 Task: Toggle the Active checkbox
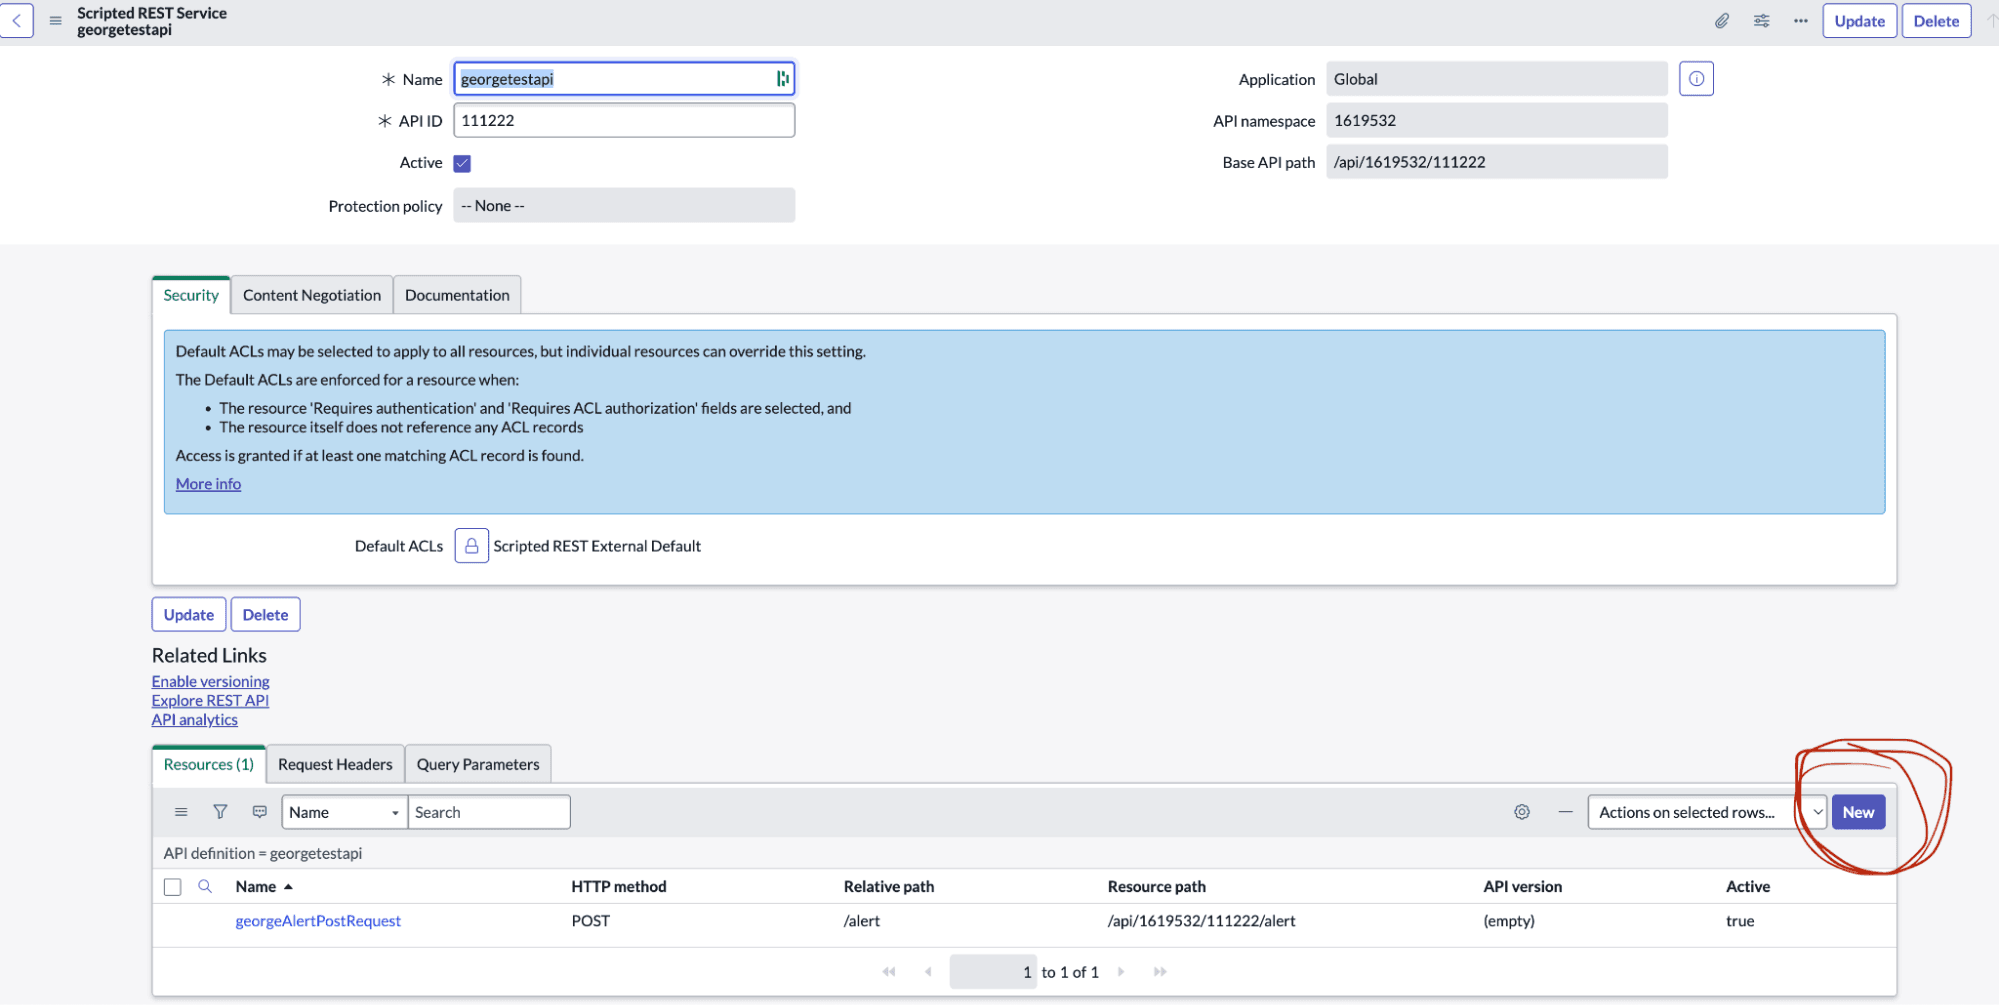[x=462, y=163]
